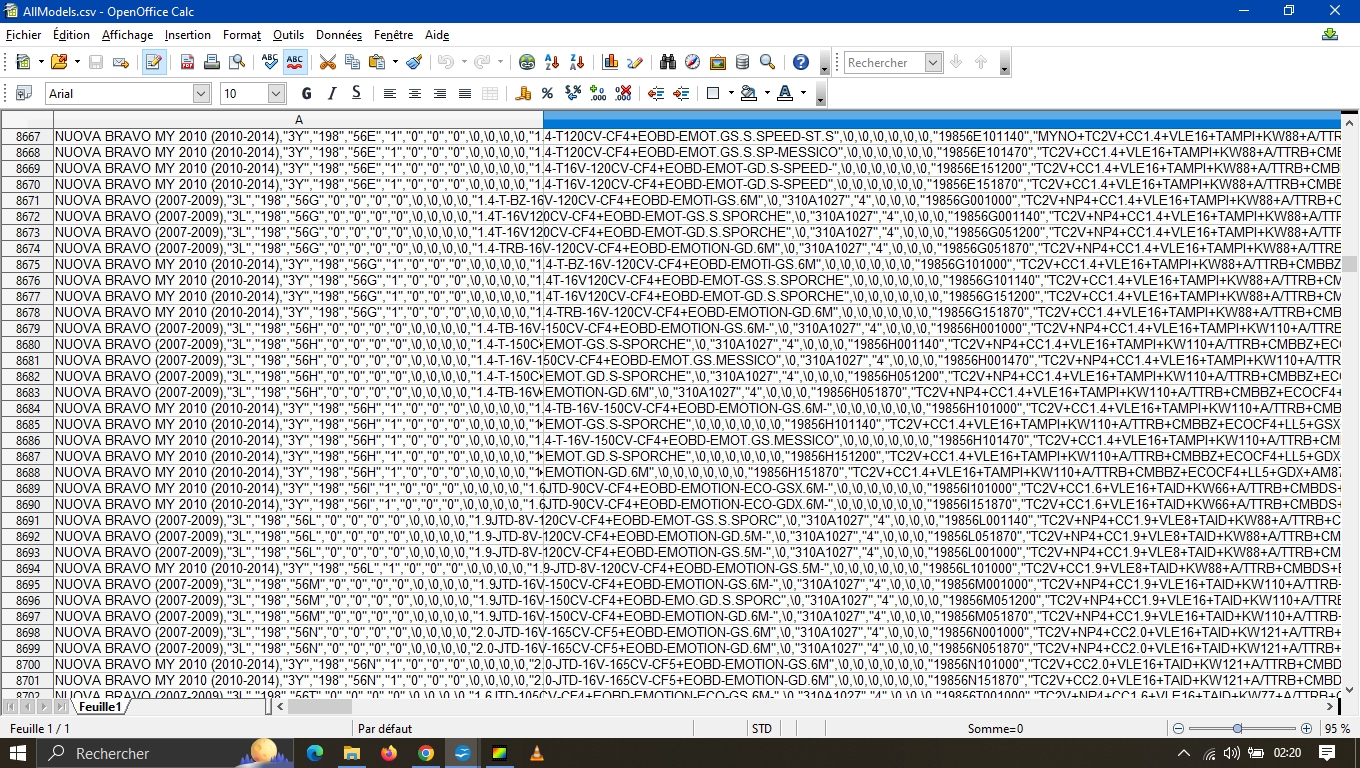Click the Copy icon
This screenshot has height=768, width=1360.
352,62
